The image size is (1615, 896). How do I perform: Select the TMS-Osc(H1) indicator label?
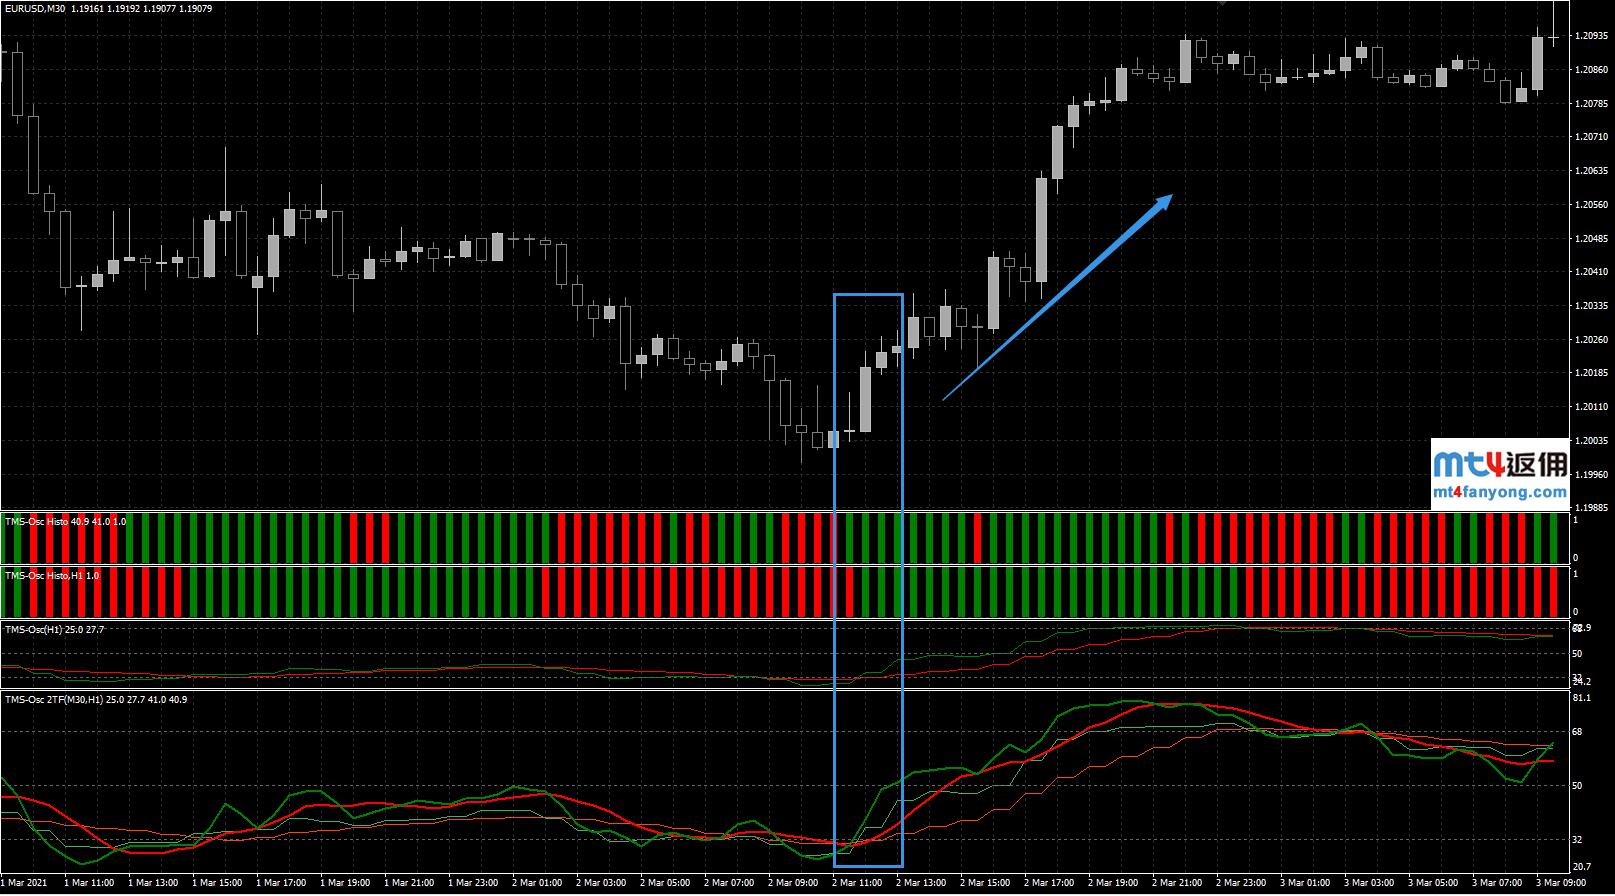(x=54, y=630)
